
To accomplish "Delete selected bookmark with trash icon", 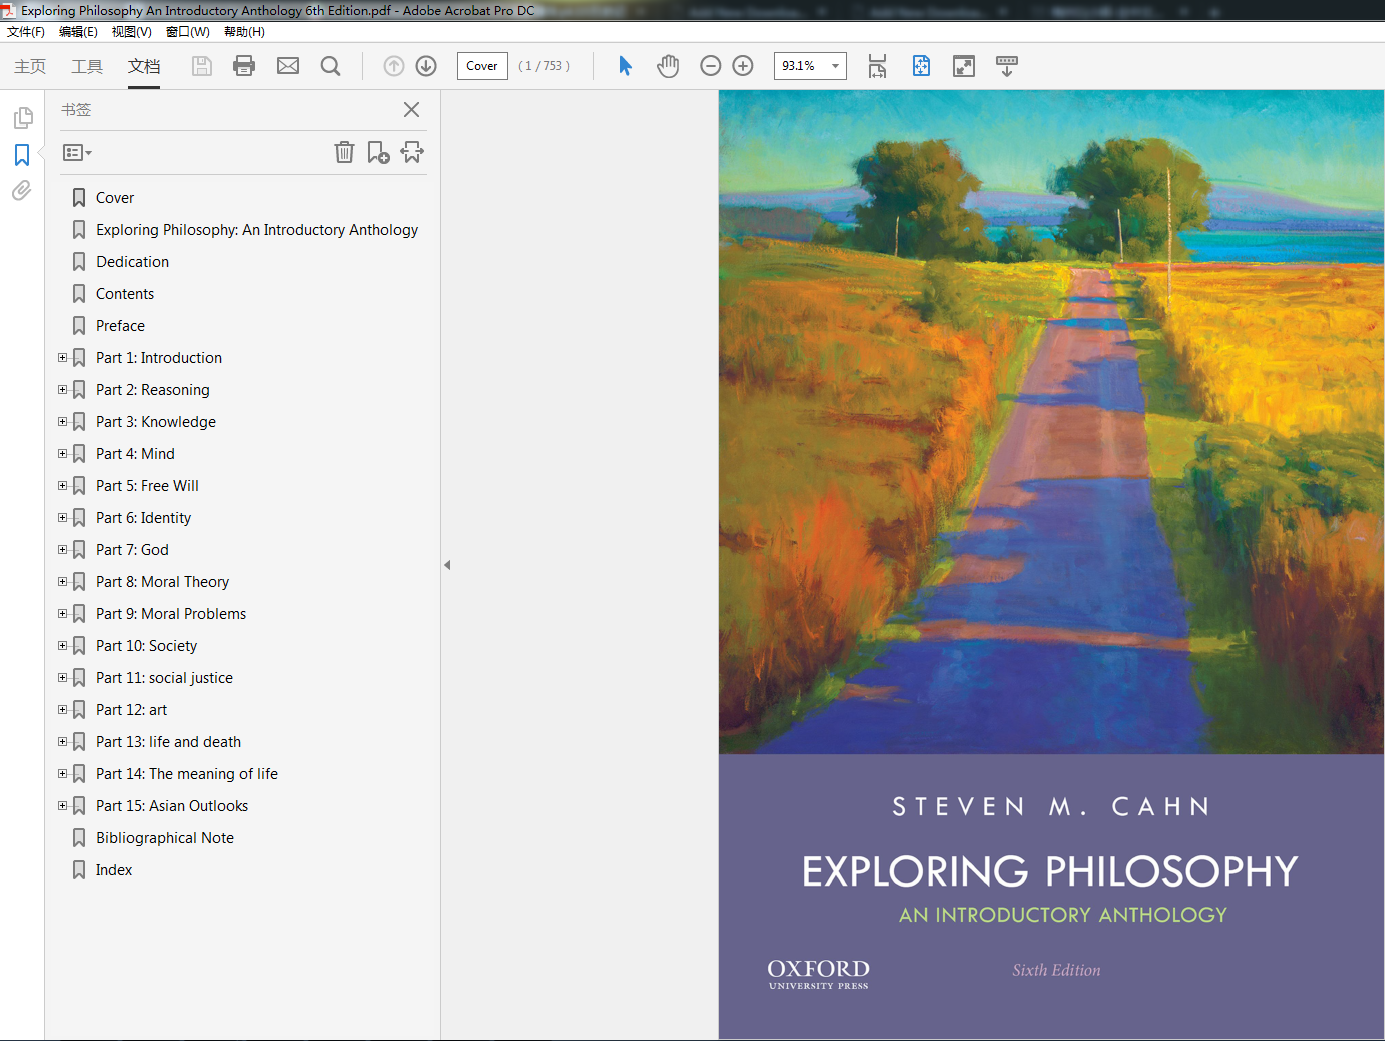I will (x=344, y=152).
